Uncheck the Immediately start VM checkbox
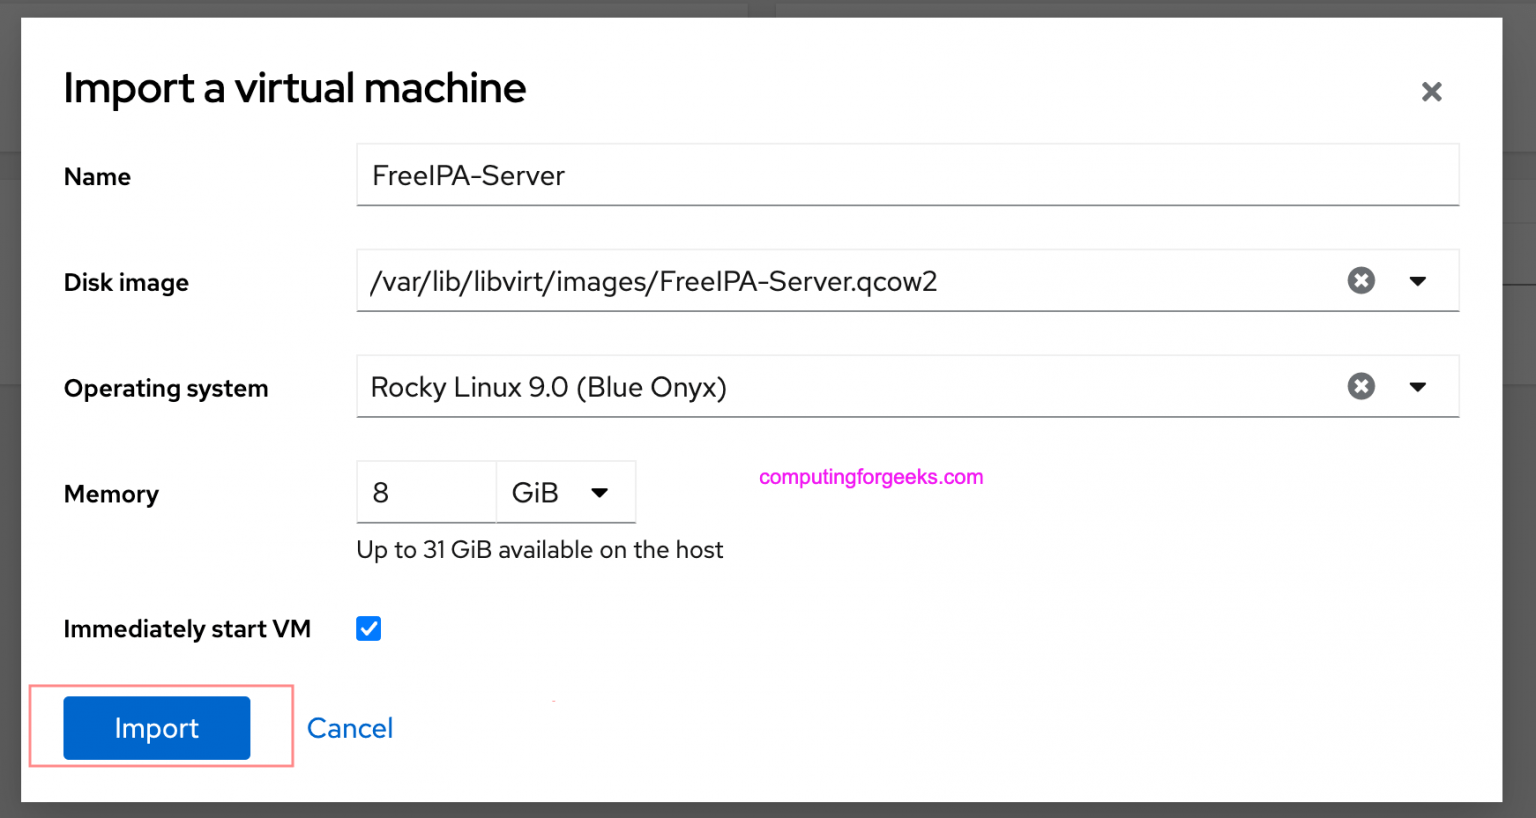This screenshot has height=818, width=1536. click(x=368, y=628)
